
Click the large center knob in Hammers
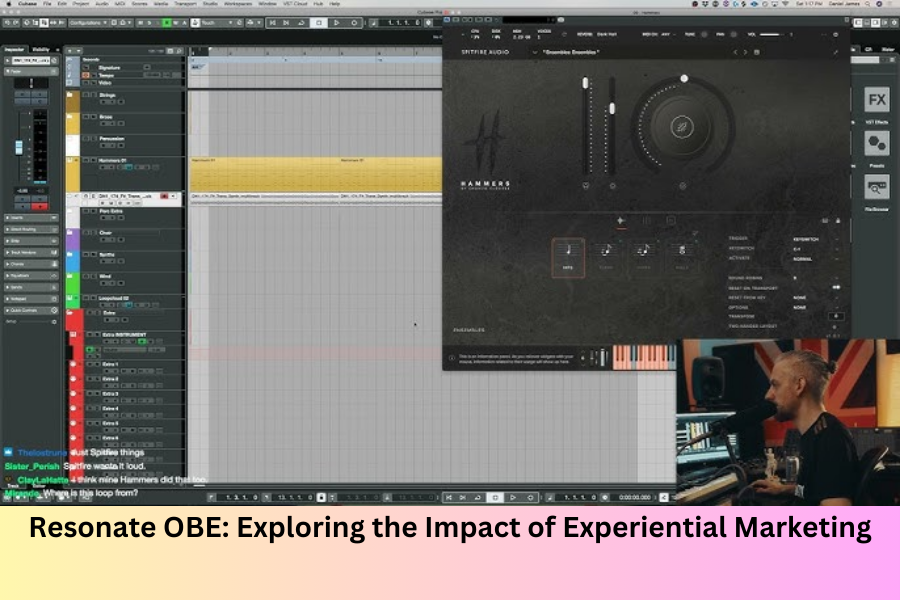point(682,127)
